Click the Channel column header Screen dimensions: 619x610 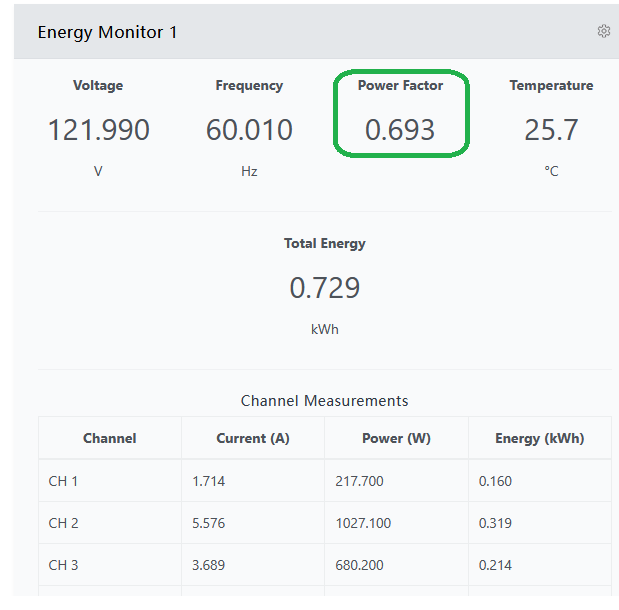click(110, 438)
